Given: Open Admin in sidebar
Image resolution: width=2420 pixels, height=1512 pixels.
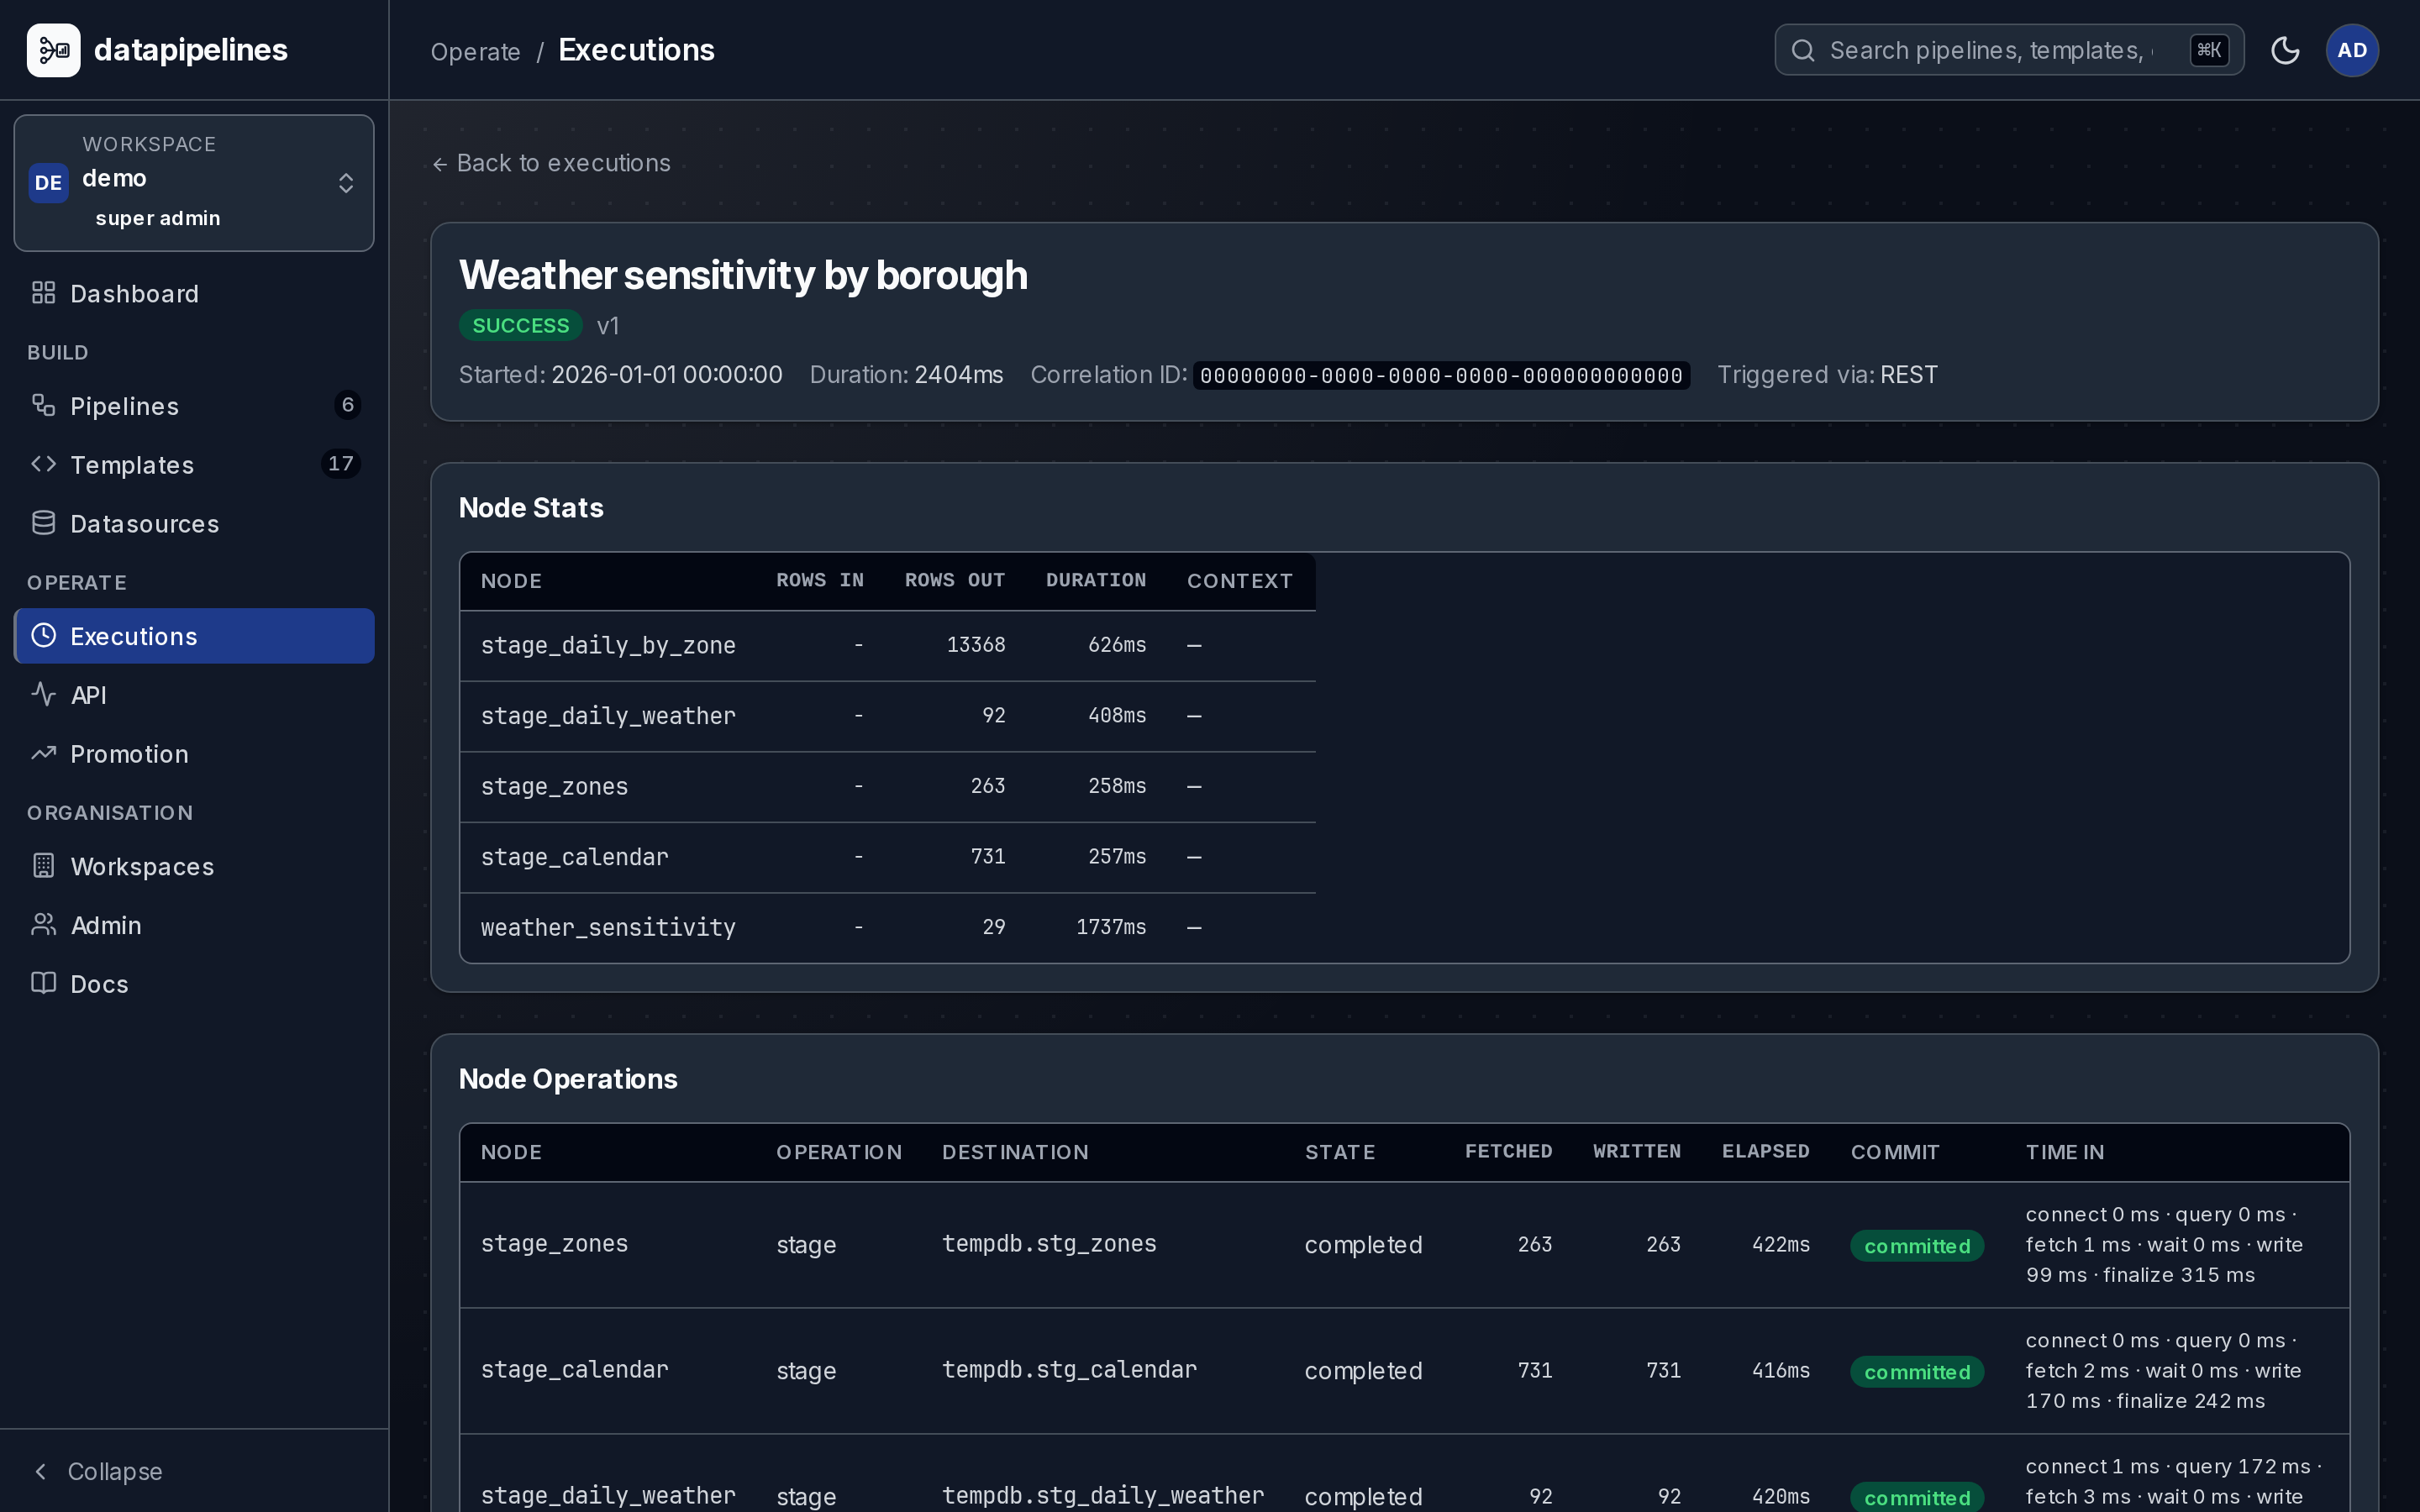Looking at the screenshot, I should pos(194,925).
